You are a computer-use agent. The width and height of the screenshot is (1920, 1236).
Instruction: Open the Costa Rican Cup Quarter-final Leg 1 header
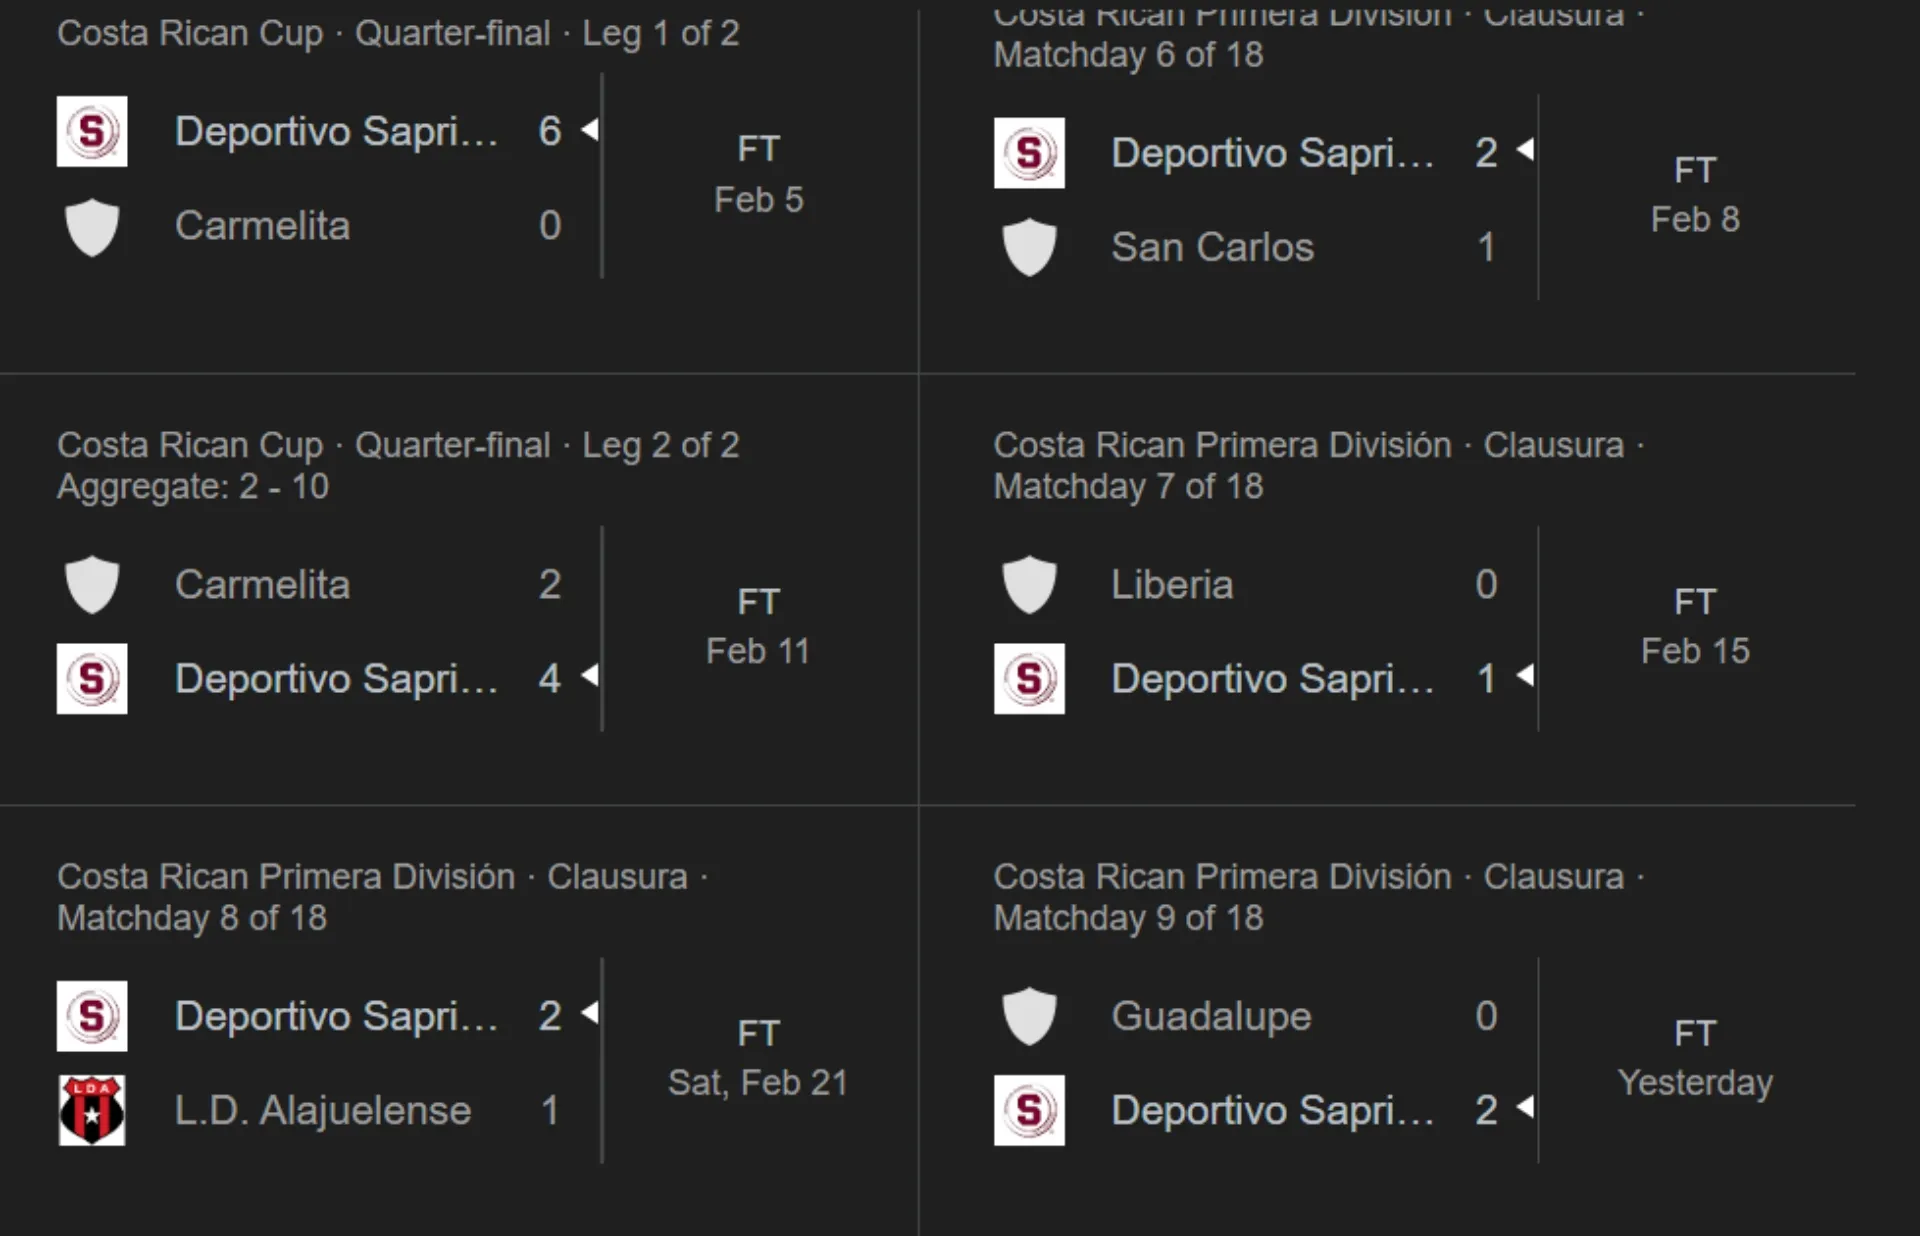point(398,33)
